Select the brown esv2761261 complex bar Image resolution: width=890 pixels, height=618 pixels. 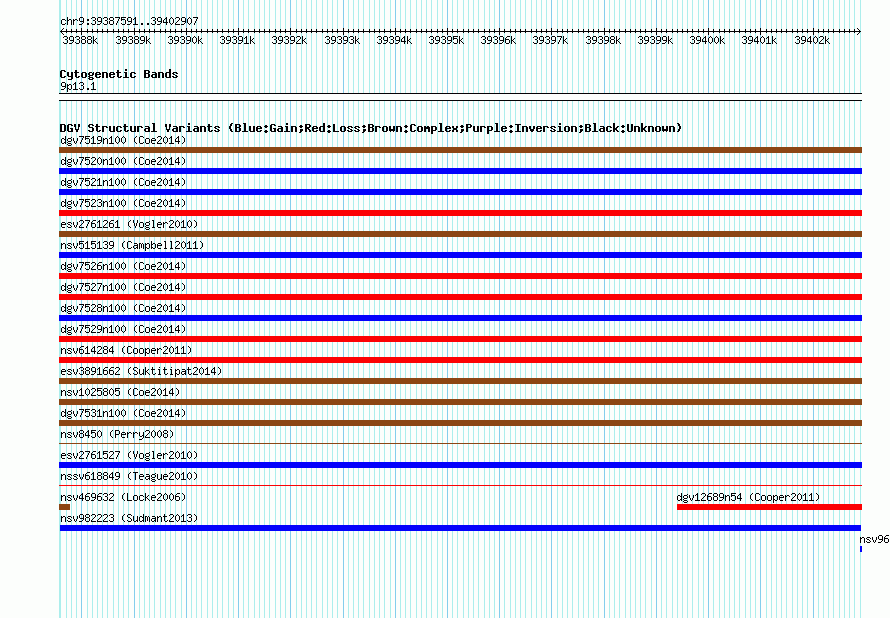click(460, 234)
